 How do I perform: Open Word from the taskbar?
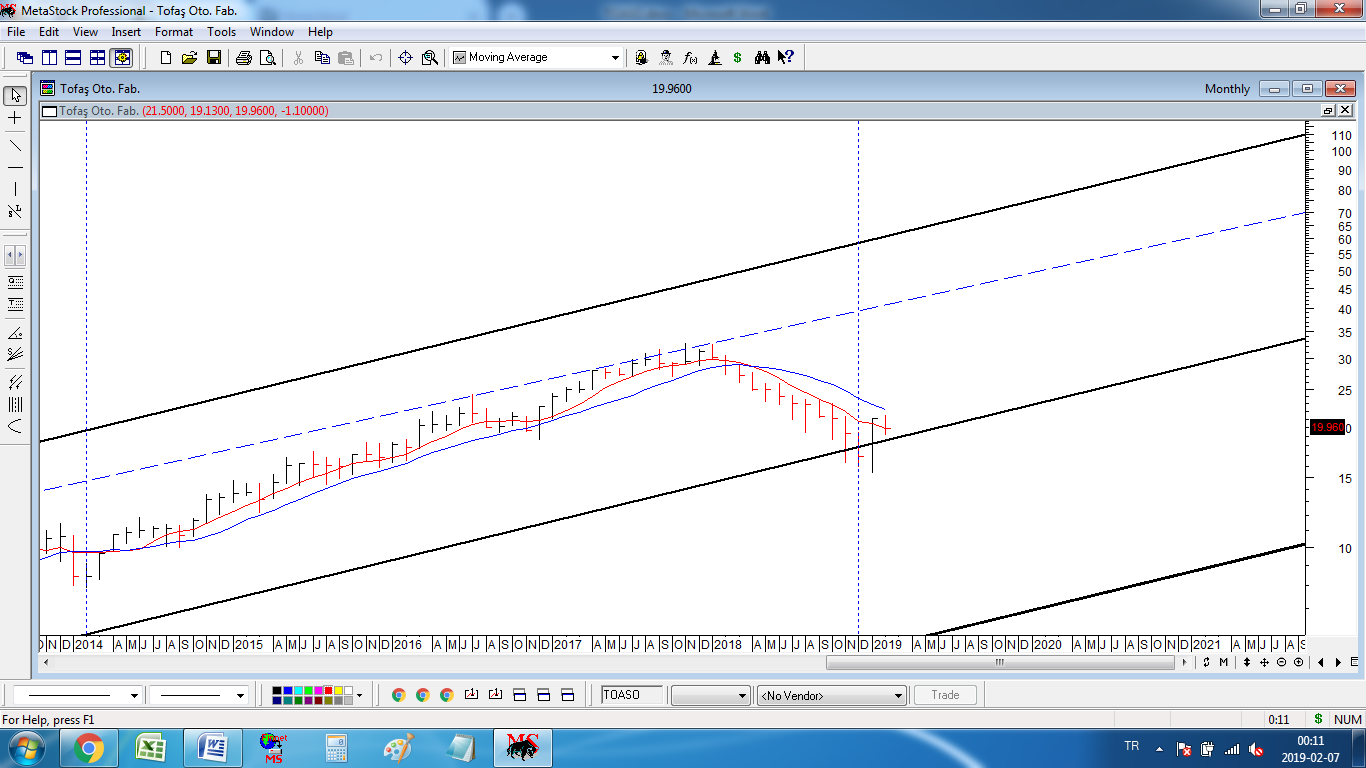[x=212, y=748]
